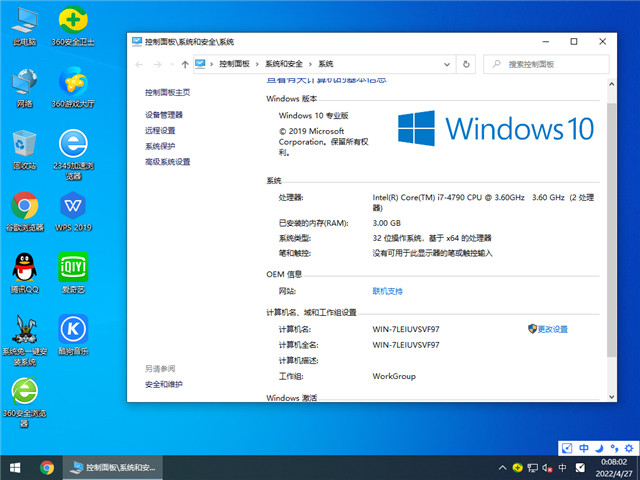The image size is (640, 480).
Task: Click the vertical scrollbar thumb
Action: [x=611, y=230]
